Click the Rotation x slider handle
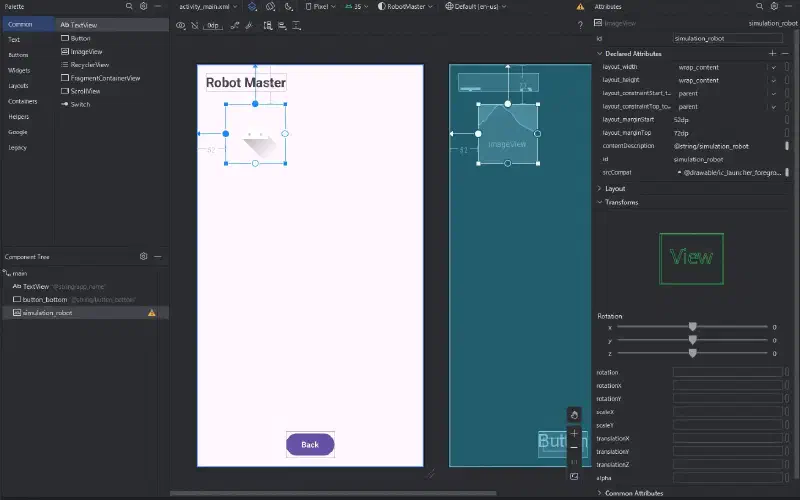800x500 pixels. [692, 327]
